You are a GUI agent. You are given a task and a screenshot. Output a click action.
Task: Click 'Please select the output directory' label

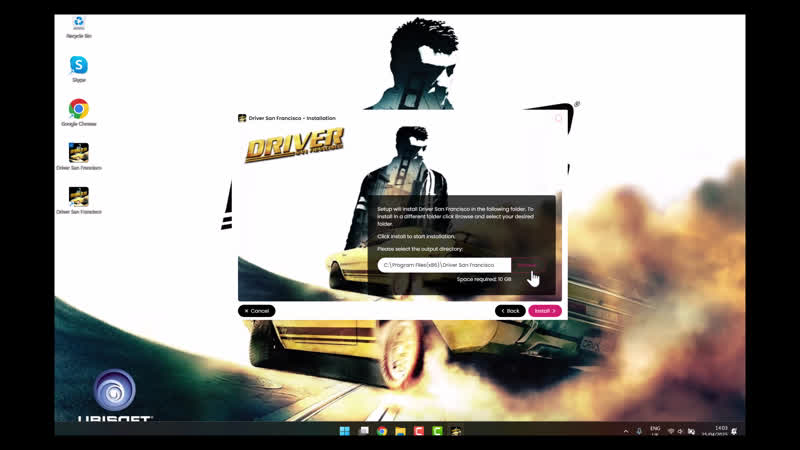420,249
